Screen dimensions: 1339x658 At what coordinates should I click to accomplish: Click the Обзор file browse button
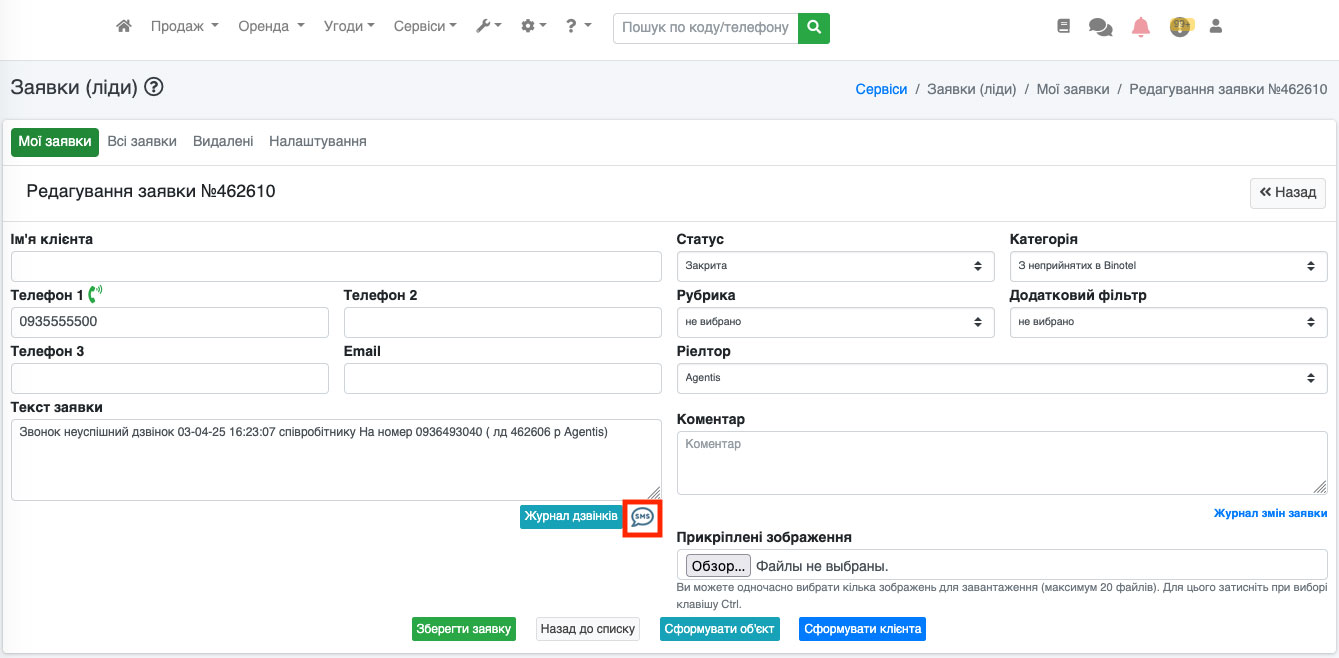717,566
